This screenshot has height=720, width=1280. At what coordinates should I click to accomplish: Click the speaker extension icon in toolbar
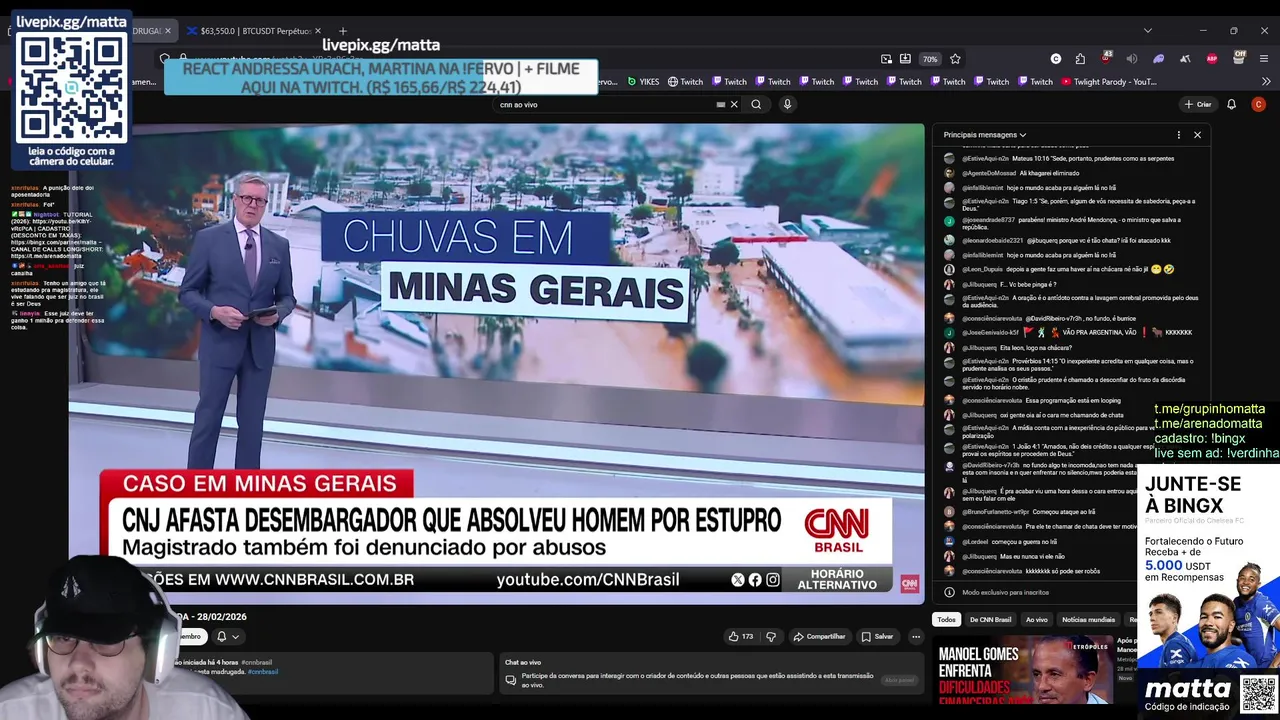(1132, 59)
